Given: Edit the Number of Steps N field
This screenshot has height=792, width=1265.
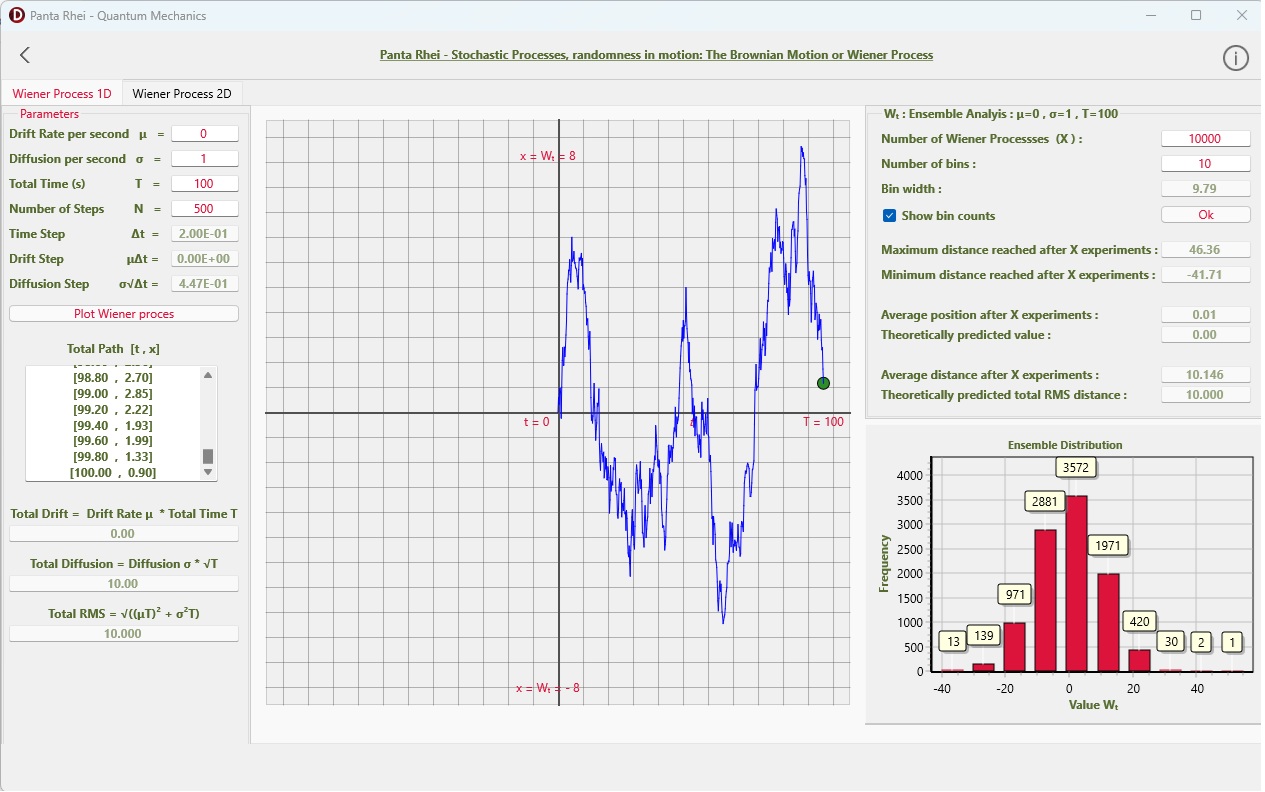Looking at the screenshot, I should (x=204, y=209).
